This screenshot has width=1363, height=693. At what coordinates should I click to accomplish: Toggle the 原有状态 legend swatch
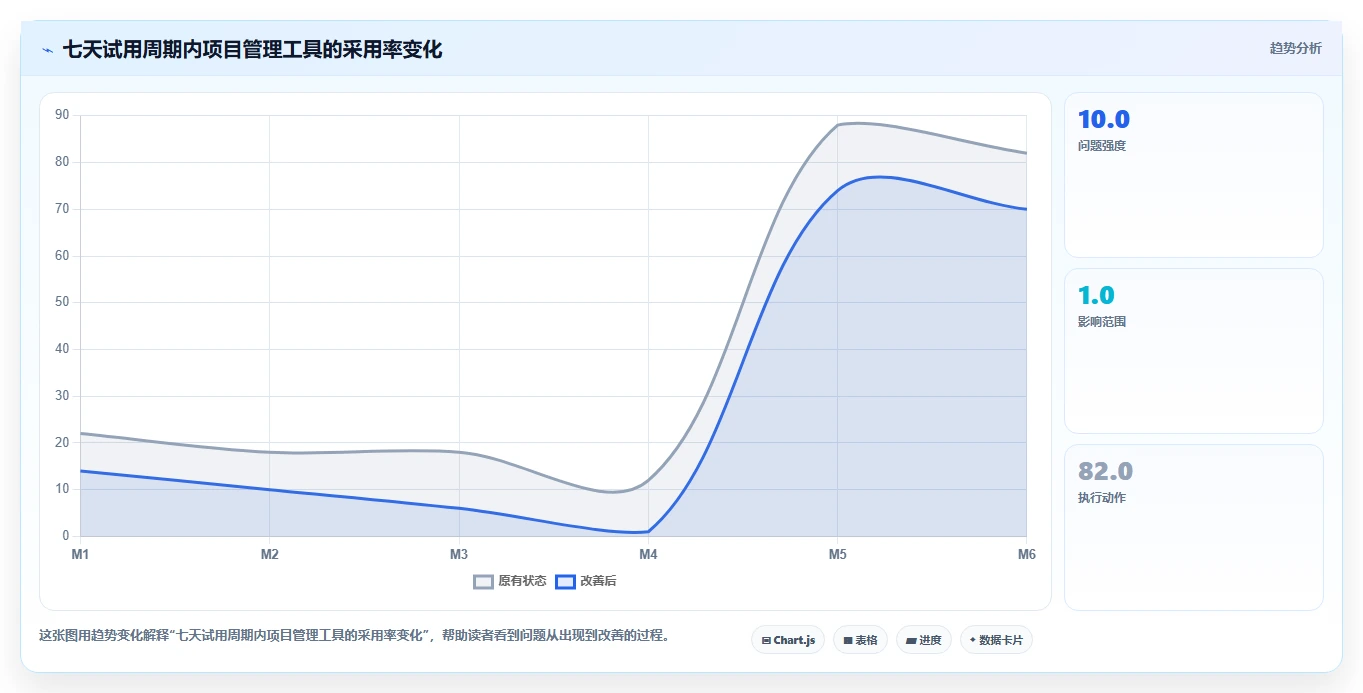(x=484, y=581)
